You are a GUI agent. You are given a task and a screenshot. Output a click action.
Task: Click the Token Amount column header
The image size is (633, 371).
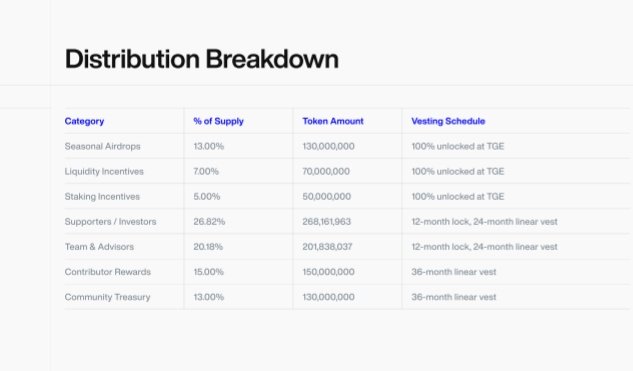(x=333, y=121)
